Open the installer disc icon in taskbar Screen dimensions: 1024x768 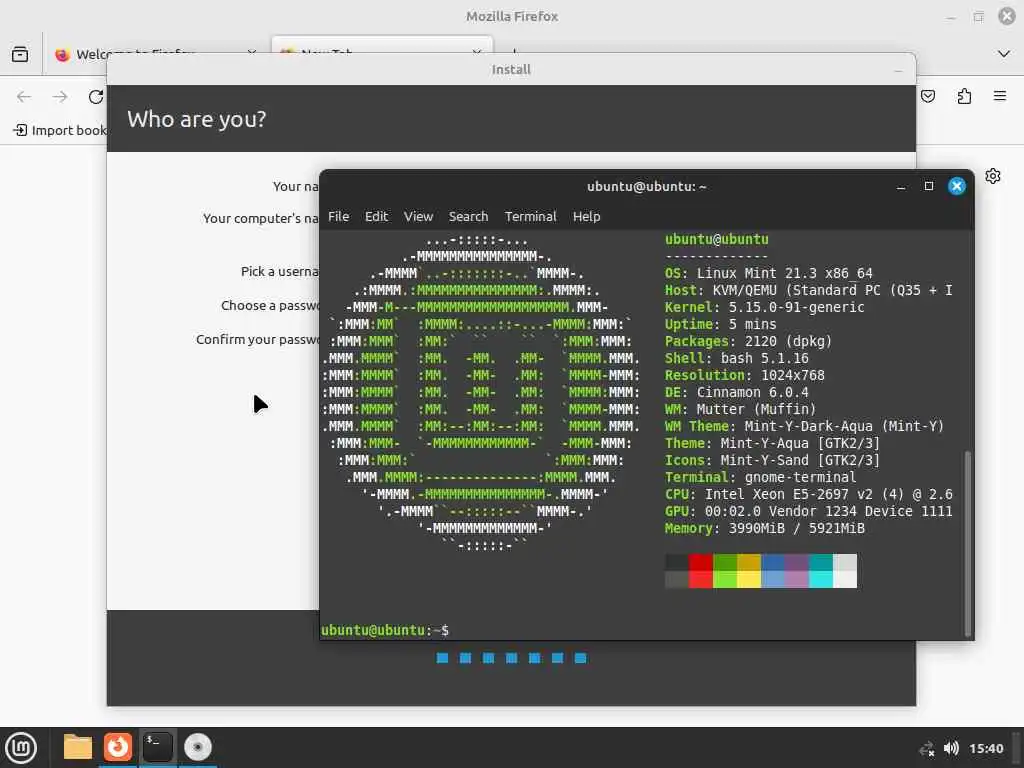(198, 747)
